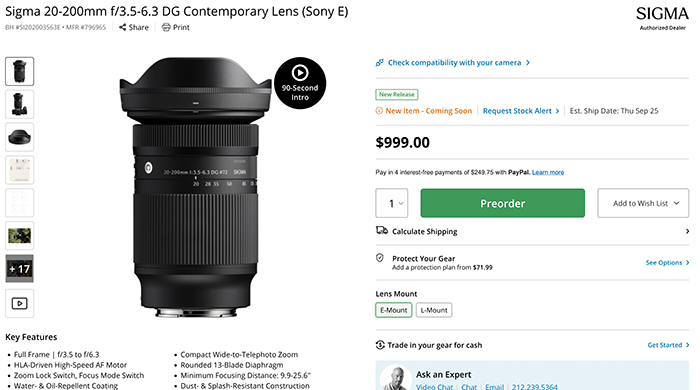Select the lens with camera thumbnail
The width and height of the screenshot is (700, 390).
[20, 104]
